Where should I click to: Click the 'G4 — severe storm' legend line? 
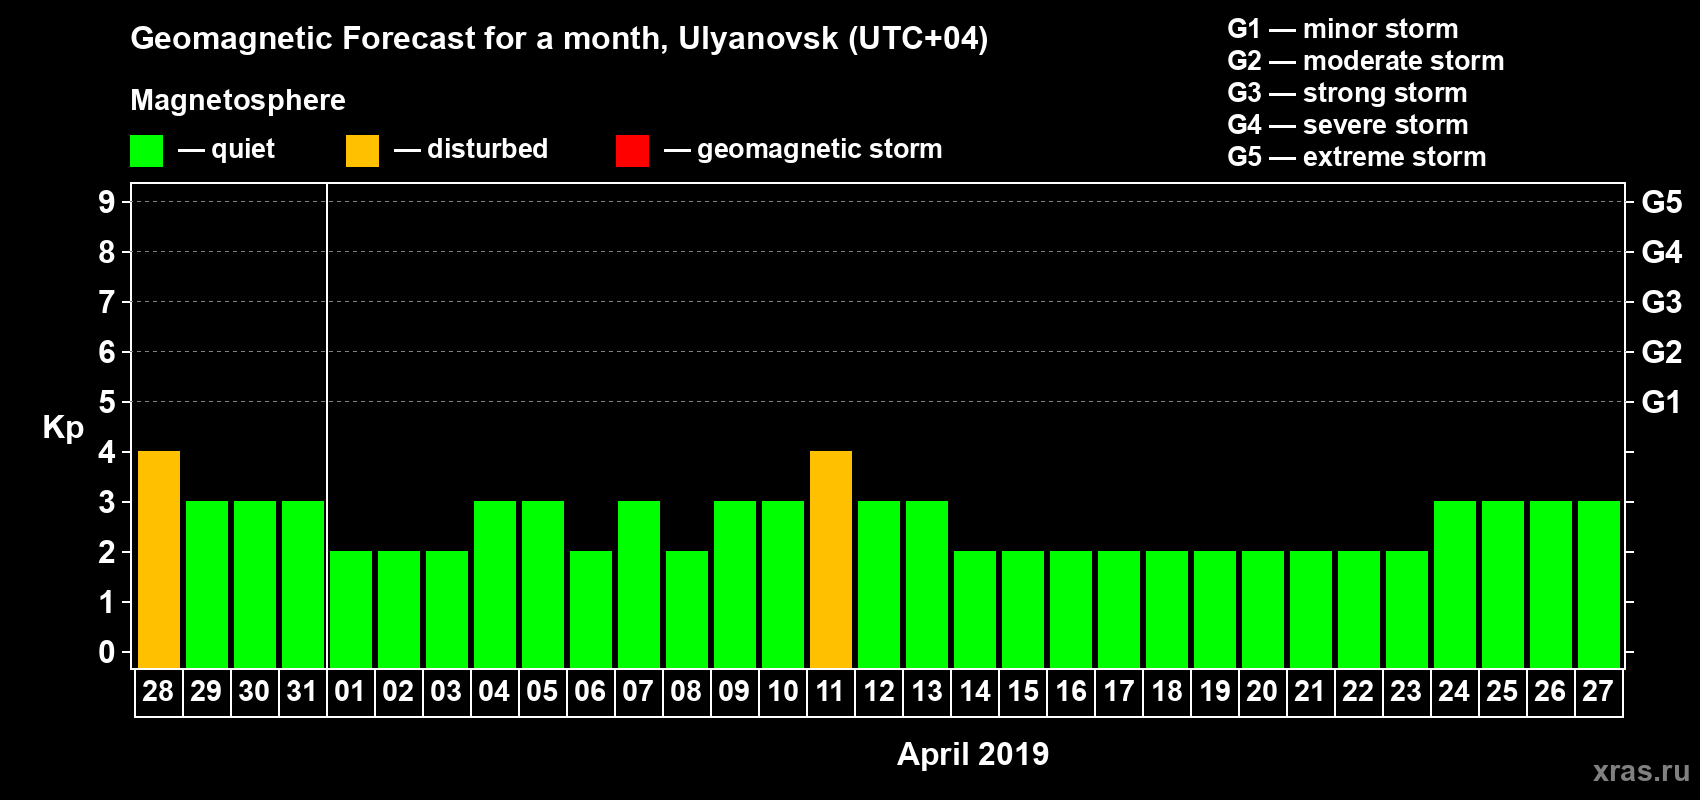click(x=1347, y=125)
